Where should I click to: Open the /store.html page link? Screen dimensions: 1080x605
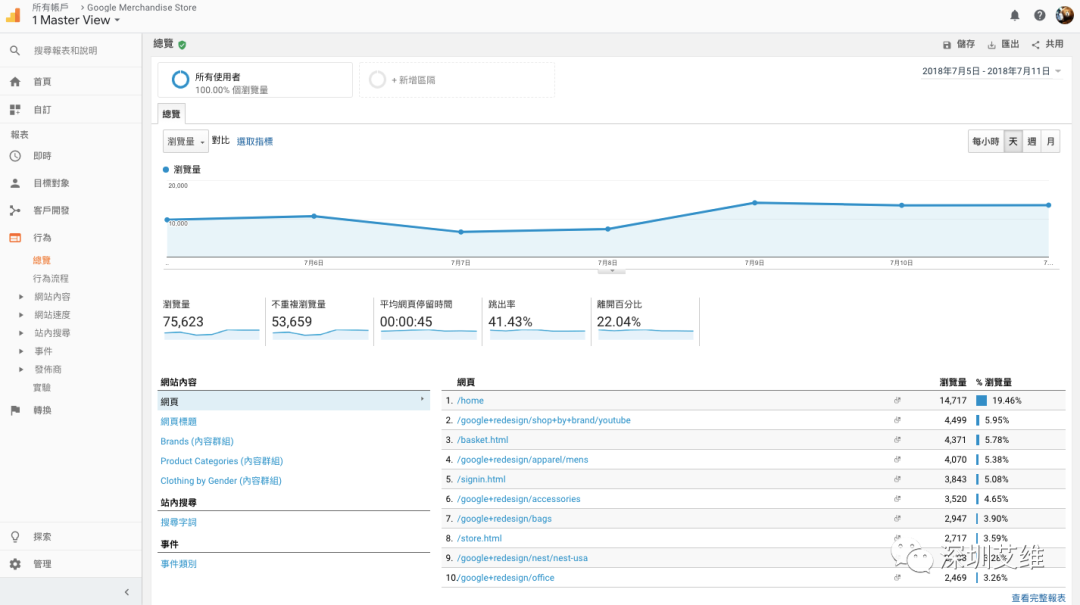(479, 538)
